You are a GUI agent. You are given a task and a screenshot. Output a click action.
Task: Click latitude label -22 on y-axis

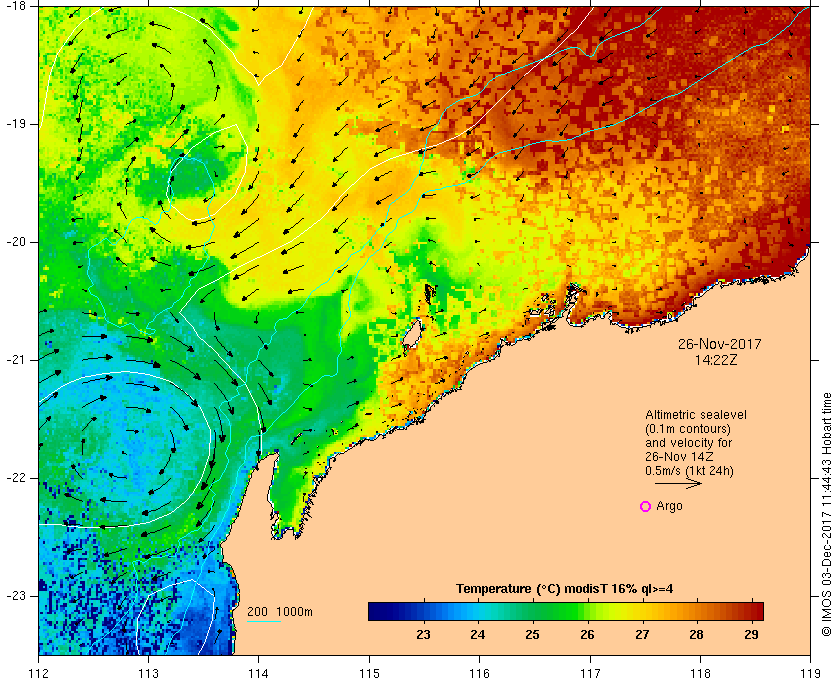[x=16, y=478]
